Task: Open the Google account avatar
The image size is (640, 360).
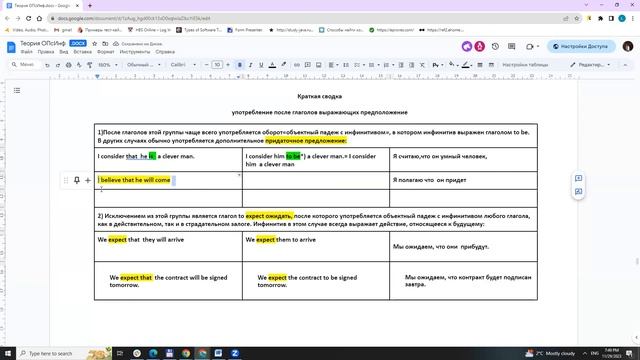Action: point(628,47)
